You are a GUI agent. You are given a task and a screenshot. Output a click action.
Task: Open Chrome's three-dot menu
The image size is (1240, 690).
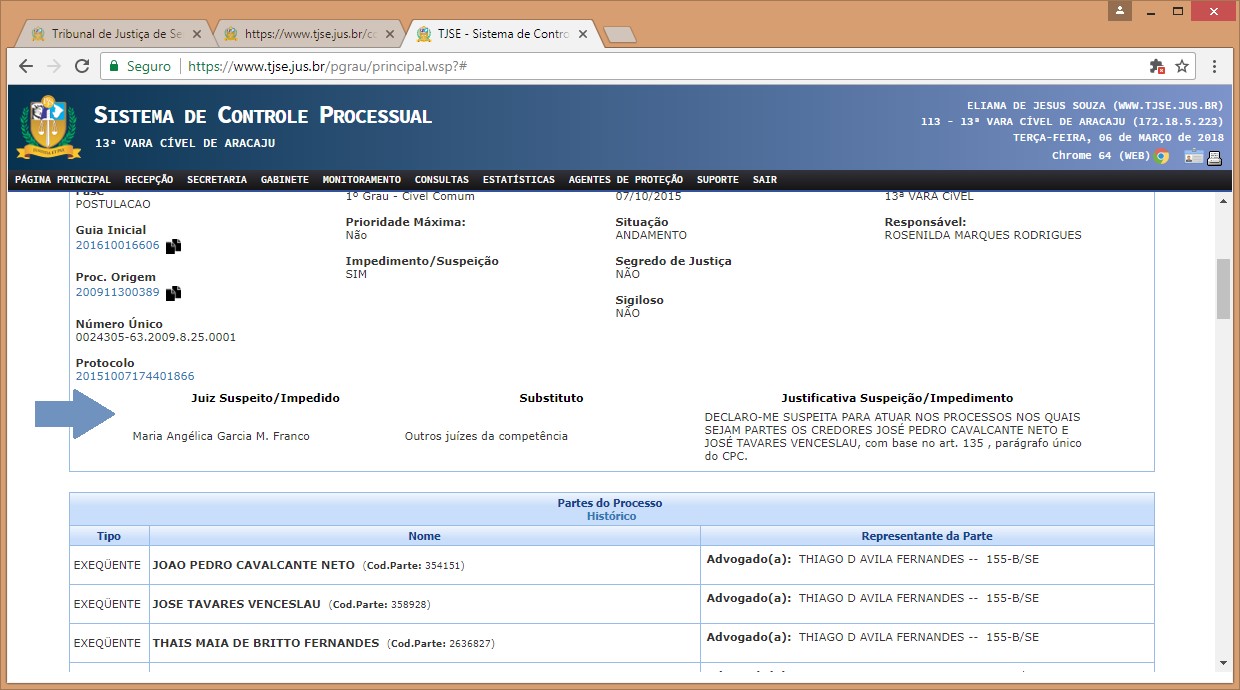click(x=1214, y=66)
